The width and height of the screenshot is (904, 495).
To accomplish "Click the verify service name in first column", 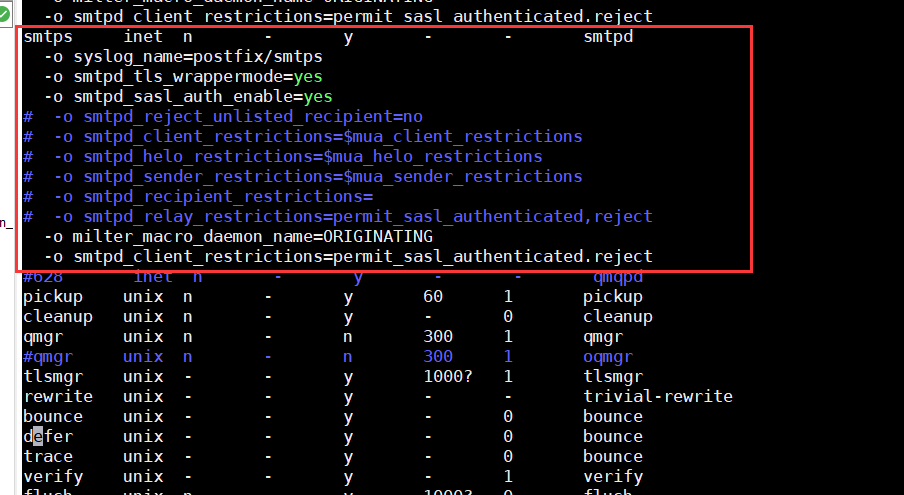I will pyautogui.click(x=53, y=477).
